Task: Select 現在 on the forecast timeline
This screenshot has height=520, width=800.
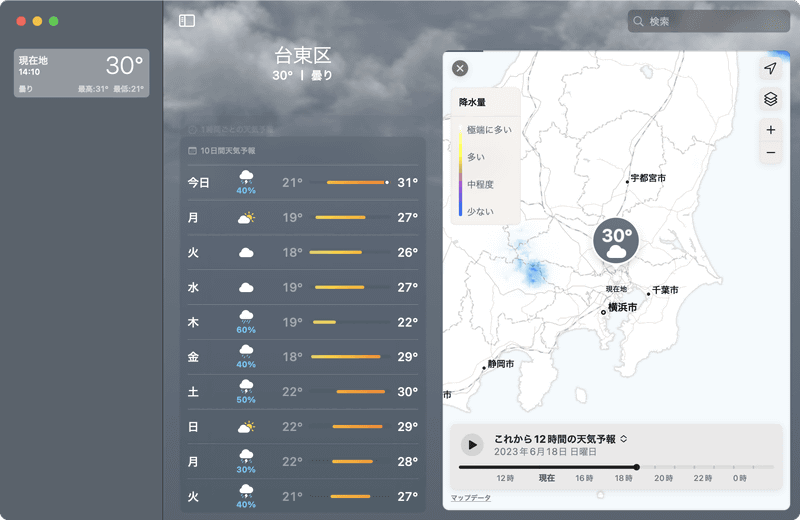Action: [546, 478]
